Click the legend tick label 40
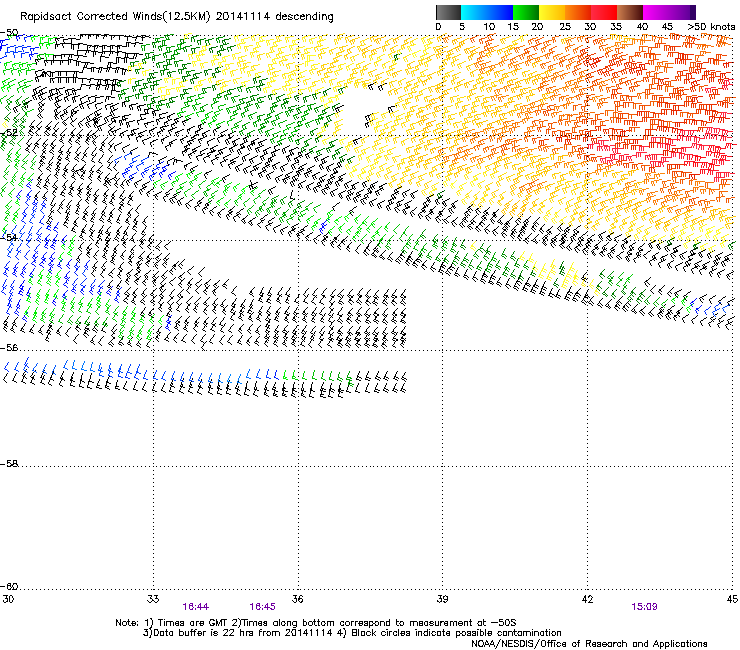 (642, 27)
